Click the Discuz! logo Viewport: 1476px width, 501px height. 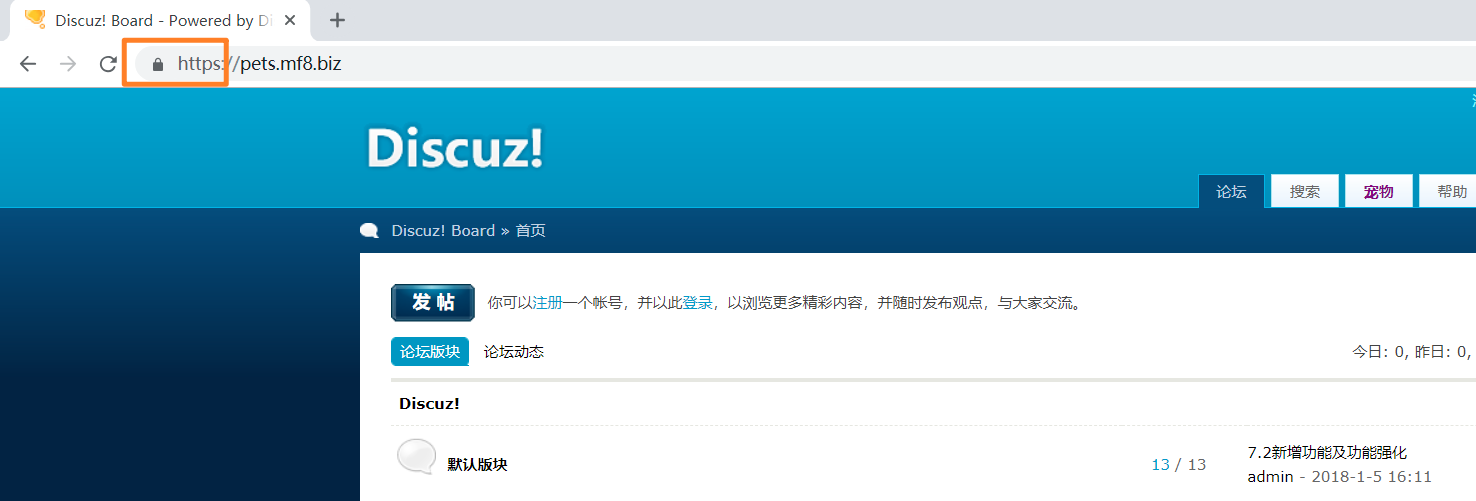(455, 148)
